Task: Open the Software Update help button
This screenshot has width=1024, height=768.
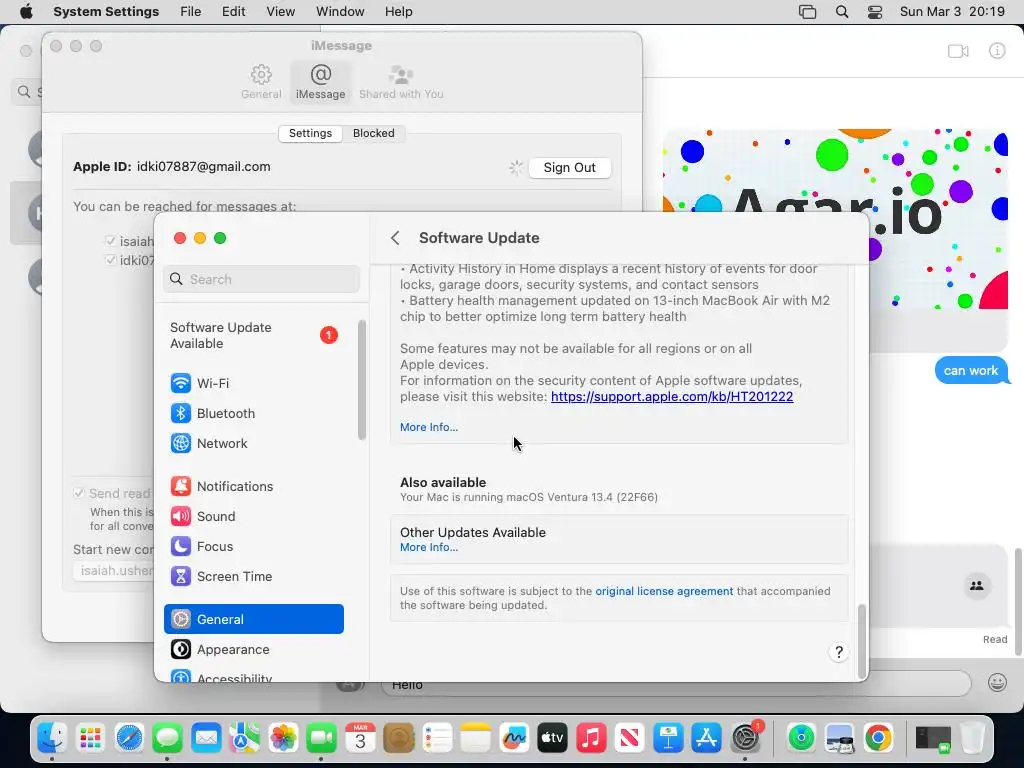Action: 839,652
